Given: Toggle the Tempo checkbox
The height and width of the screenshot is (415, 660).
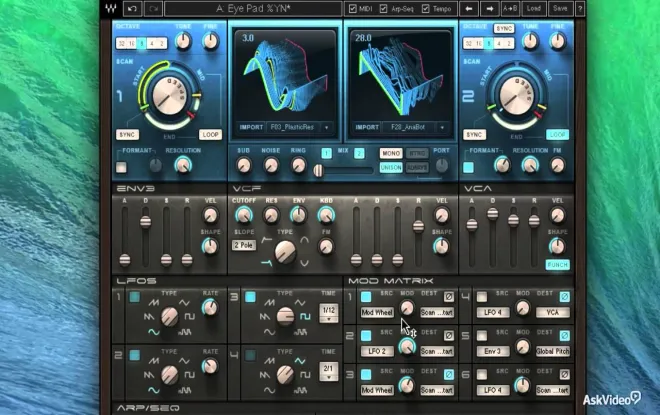Looking at the screenshot, I should [426, 8].
